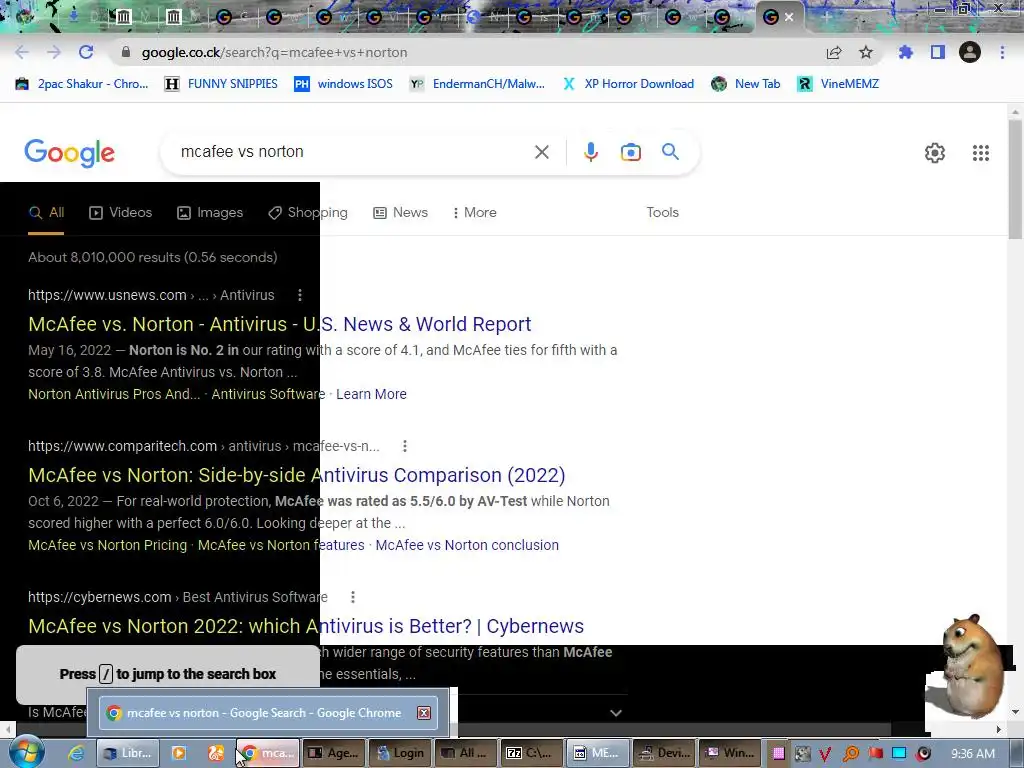Open the windows ISOS bookmark
The width and height of the screenshot is (1024, 768).
pyautogui.click(x=344, y=84)
